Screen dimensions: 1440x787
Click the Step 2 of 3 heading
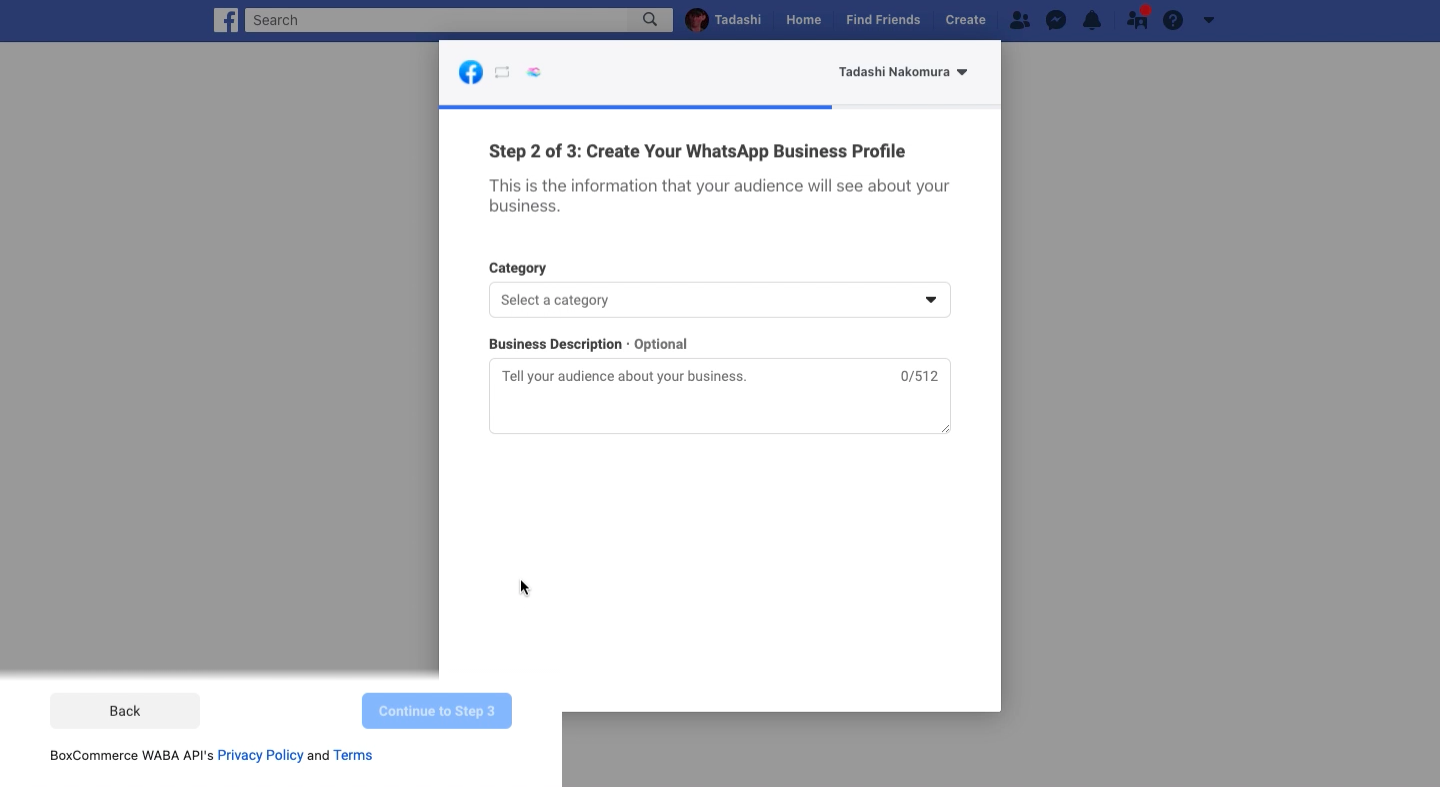697,151
